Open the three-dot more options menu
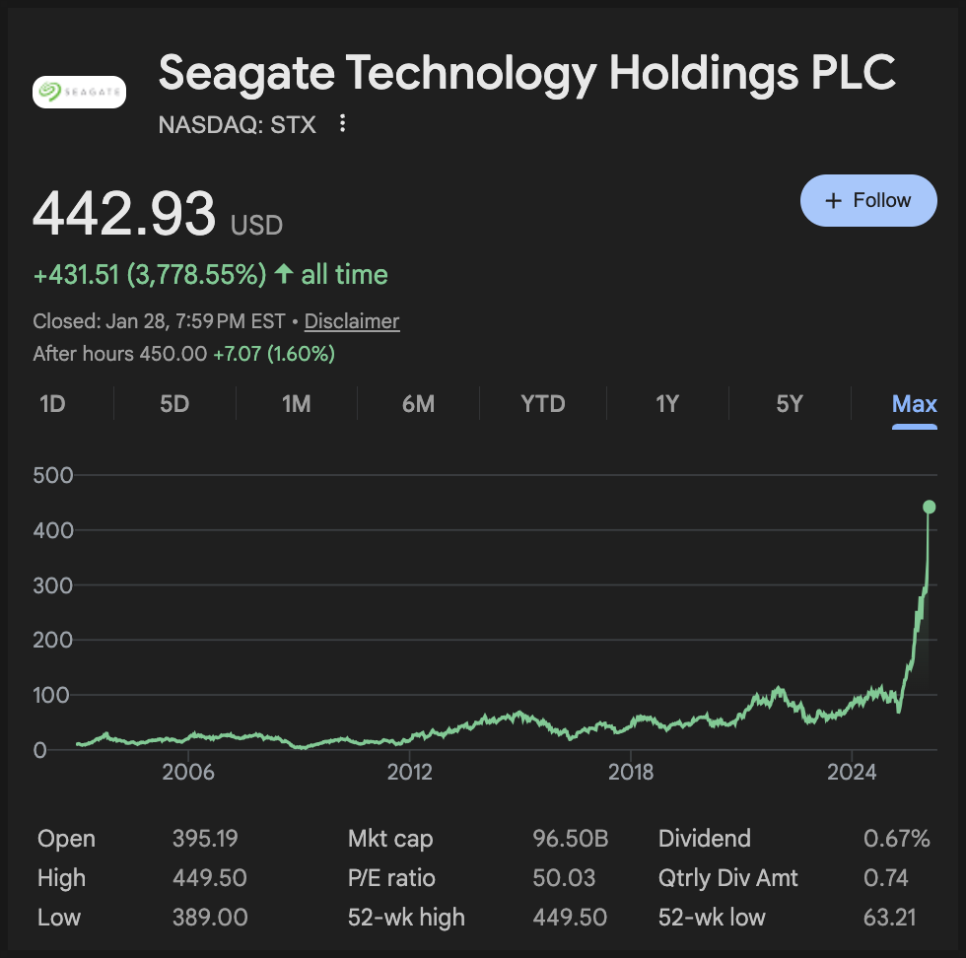Screen dimensions: 966x958 click(x=343, y=123)
